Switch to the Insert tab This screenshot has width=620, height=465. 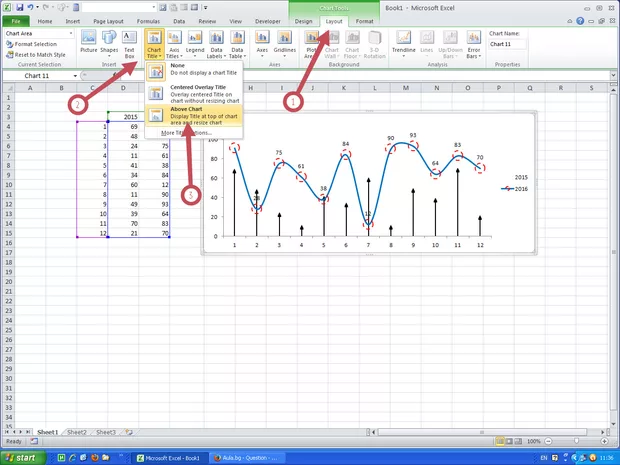pos(73,21)
